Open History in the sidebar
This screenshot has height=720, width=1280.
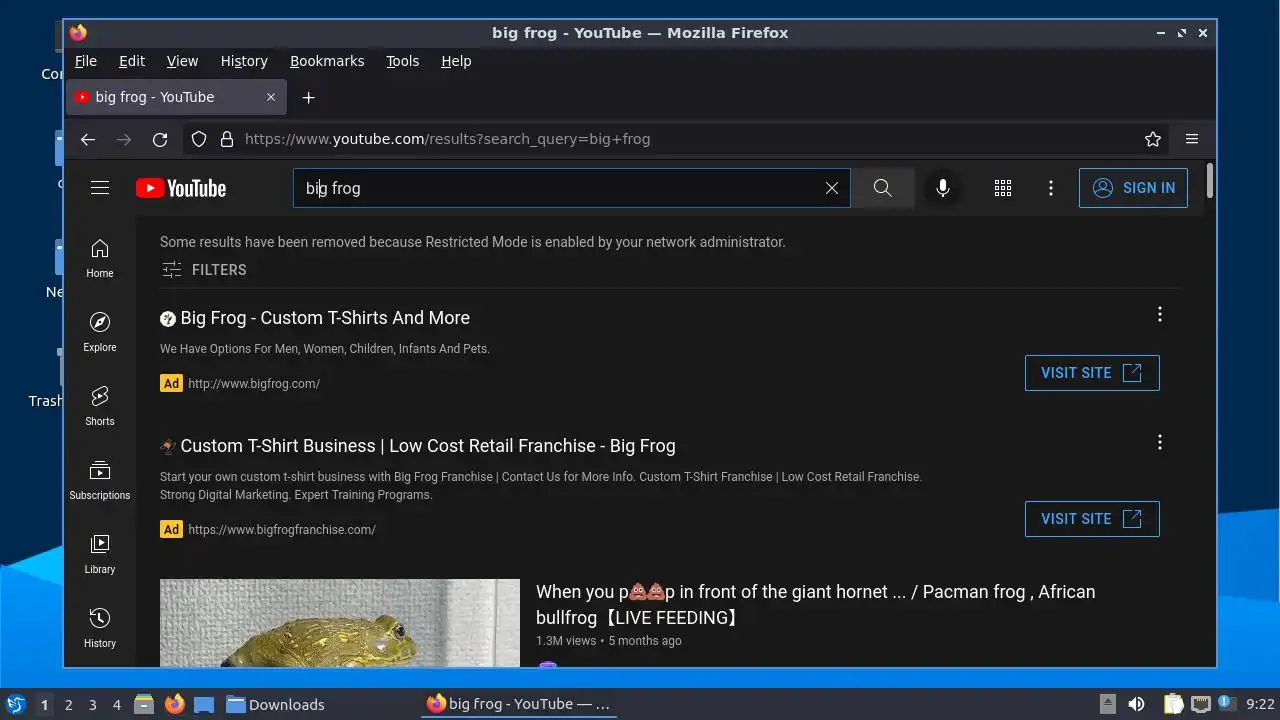coord(100,628)
